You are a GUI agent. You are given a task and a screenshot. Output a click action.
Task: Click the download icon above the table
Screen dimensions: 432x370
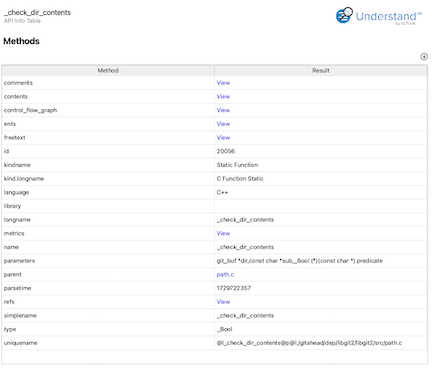pos(424,57)
